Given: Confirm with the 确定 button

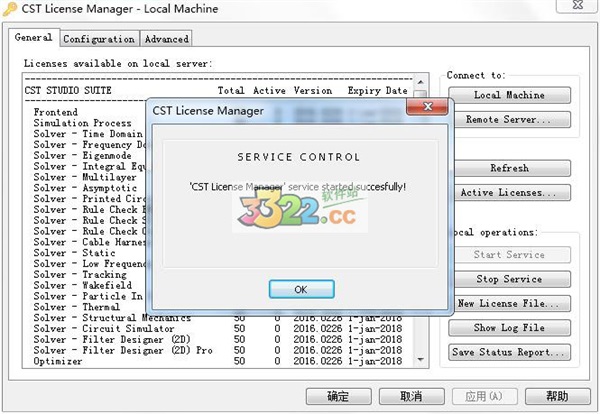Looking at the screenshot, I should pyautogui.click(x=338, y=396).
